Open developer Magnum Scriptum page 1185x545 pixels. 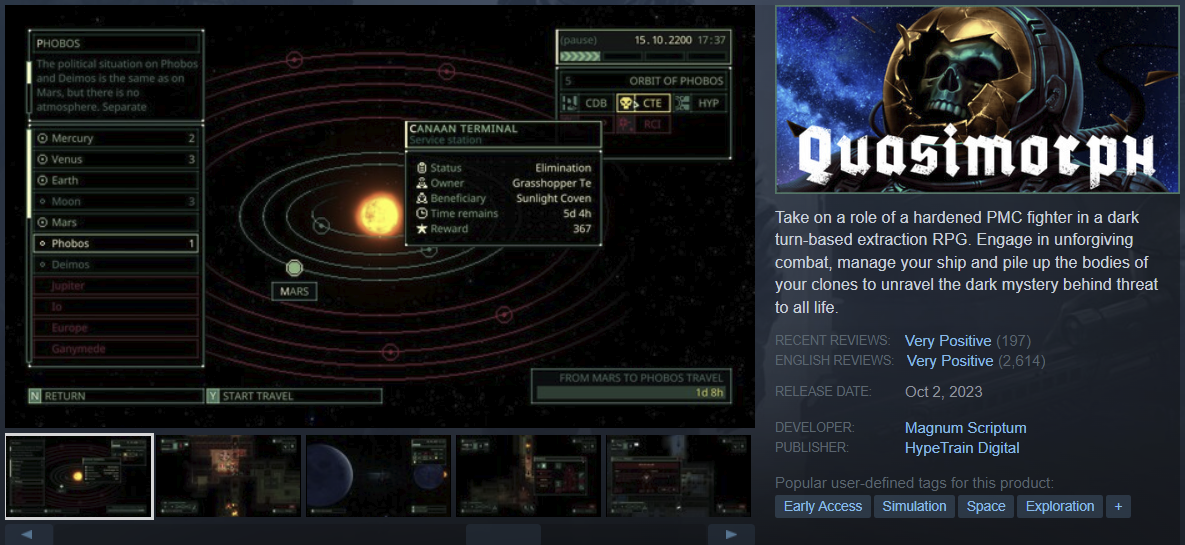click(965, 429)
